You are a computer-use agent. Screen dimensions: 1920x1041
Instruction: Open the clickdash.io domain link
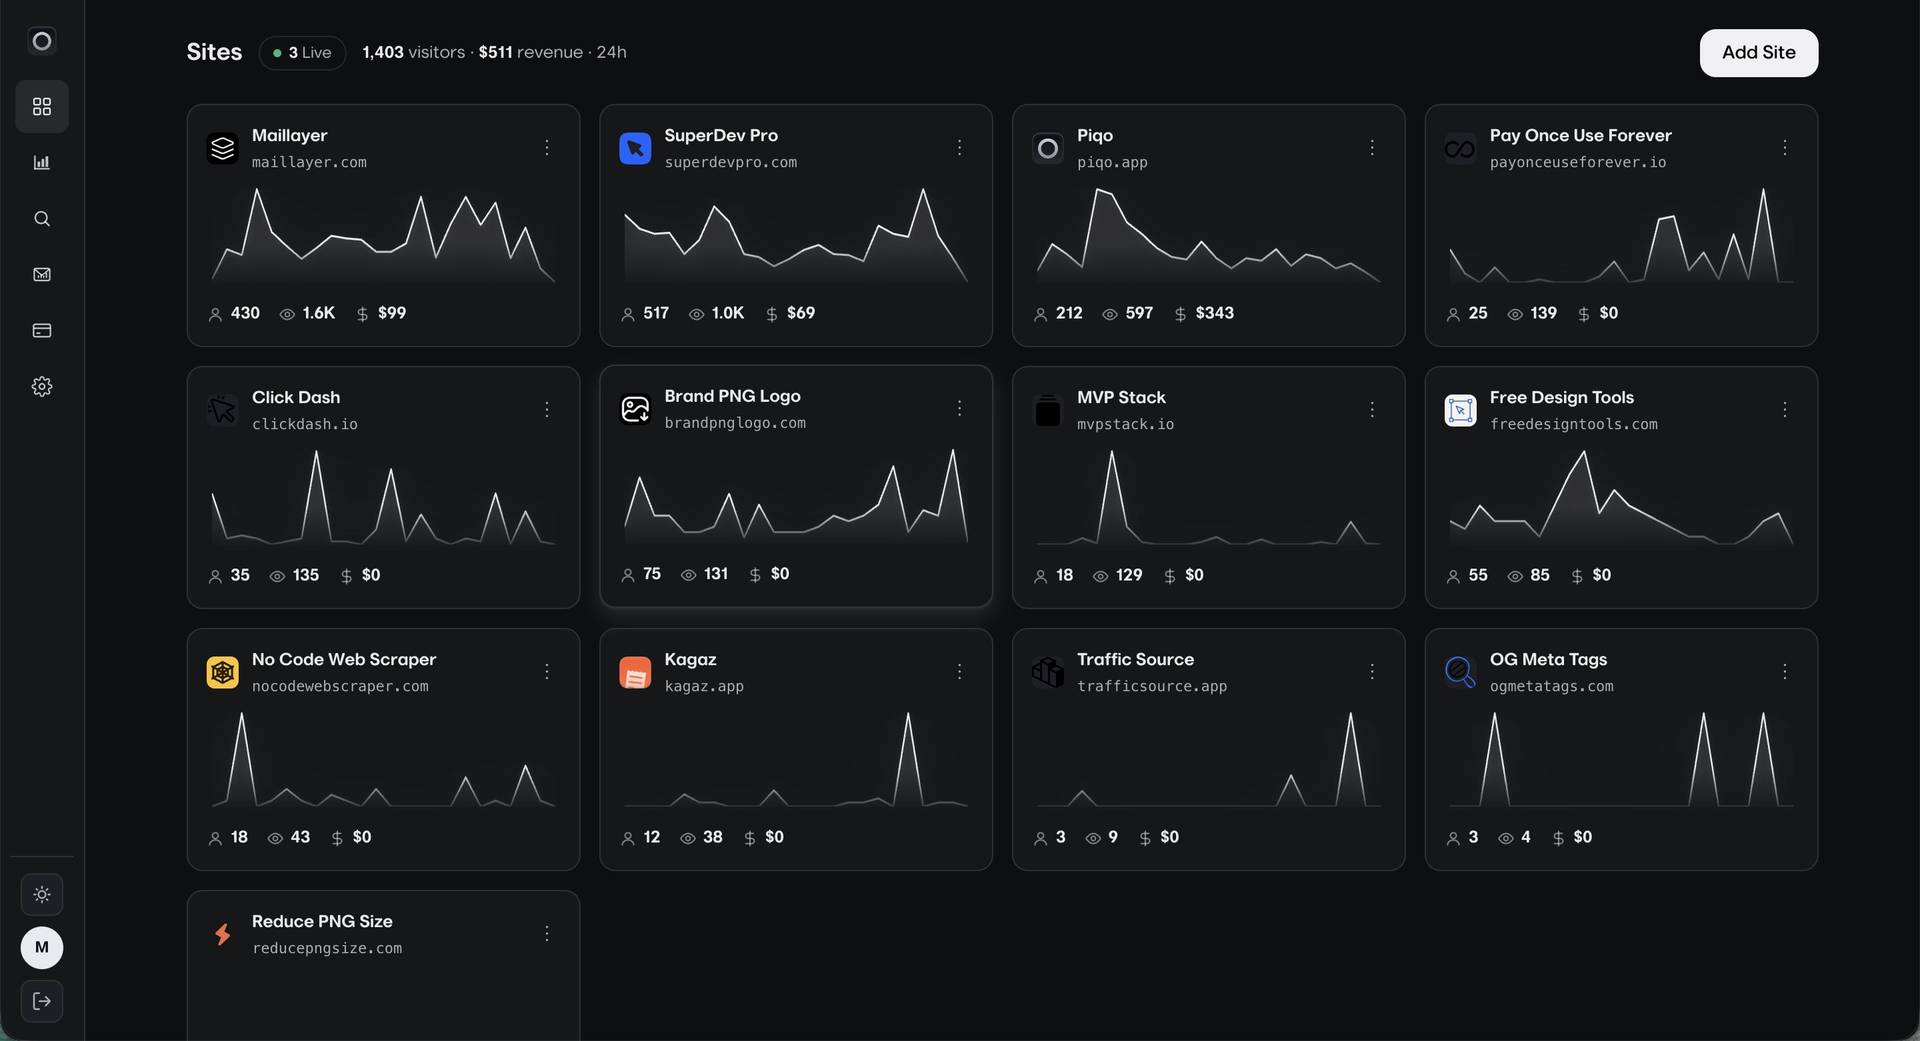click(x=305, y=424)
